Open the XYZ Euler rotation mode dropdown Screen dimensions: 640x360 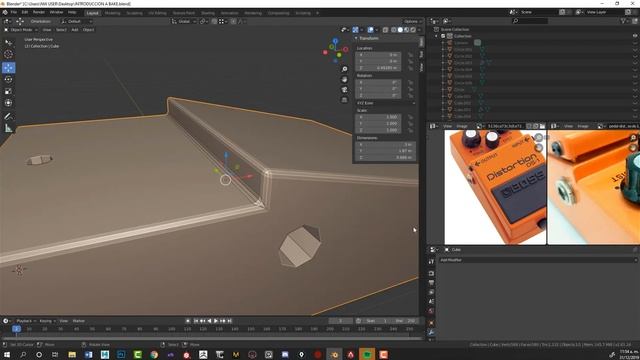[386, 103]
